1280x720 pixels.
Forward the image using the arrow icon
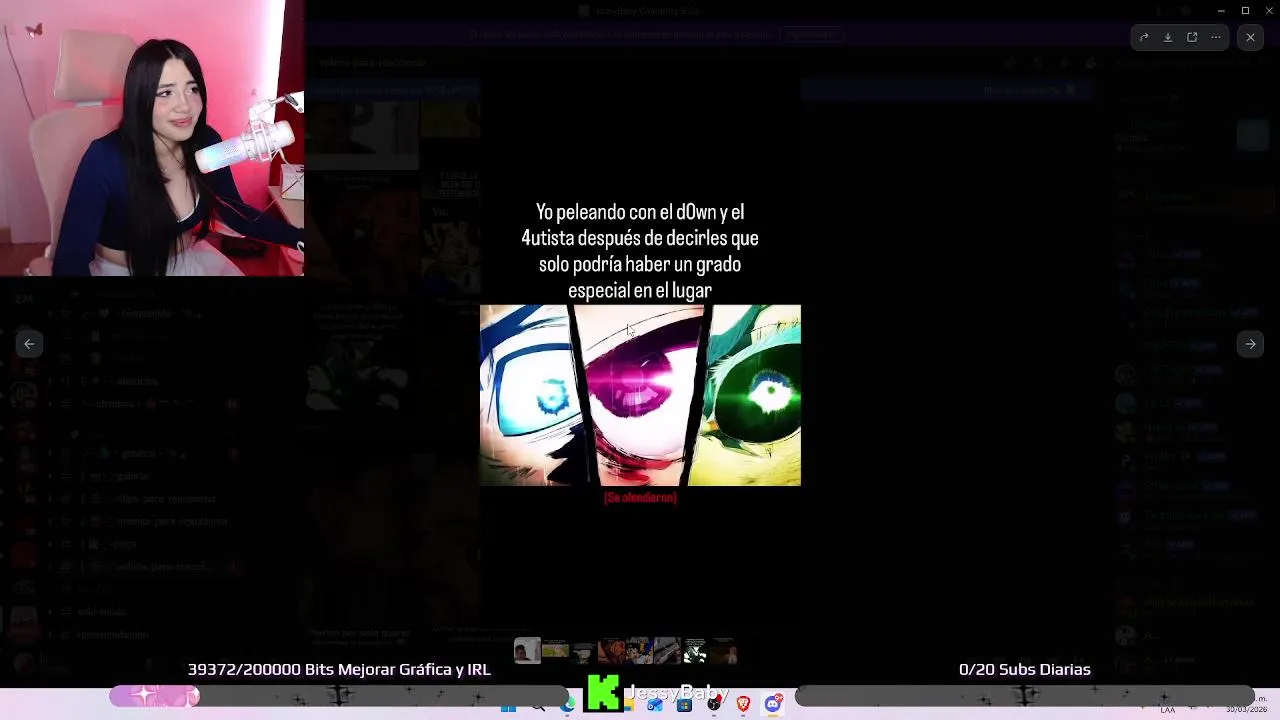[1143, 37]
